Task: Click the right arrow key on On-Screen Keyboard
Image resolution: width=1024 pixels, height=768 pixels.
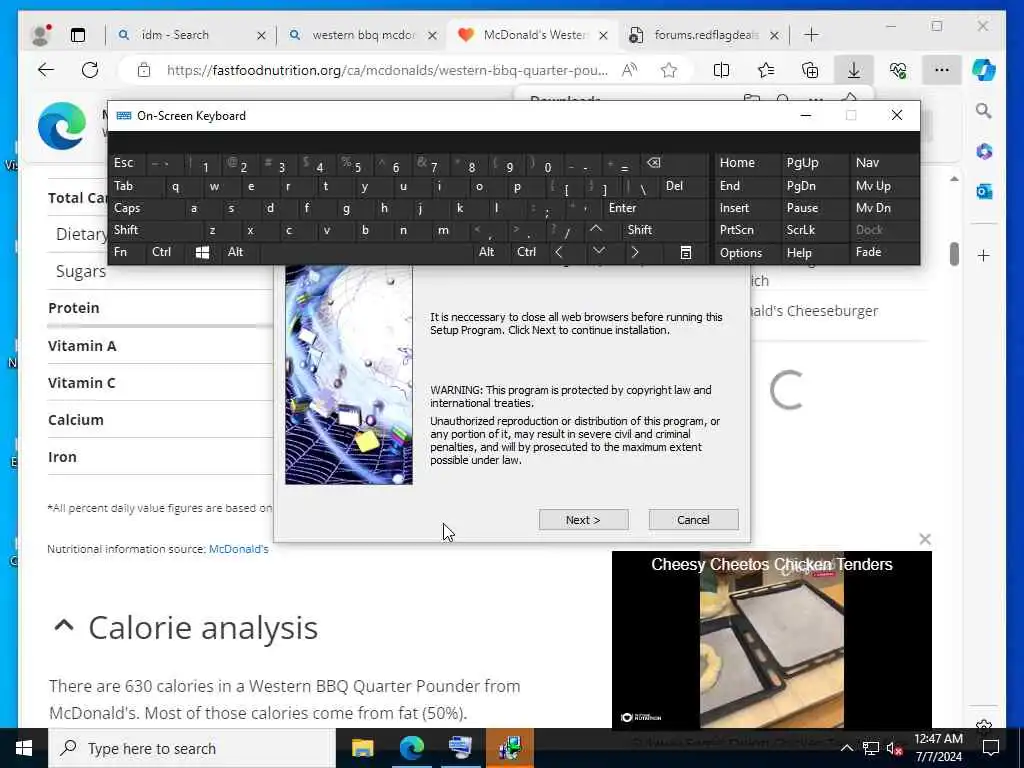Action: pyautogui.click(x=635, y=253)
